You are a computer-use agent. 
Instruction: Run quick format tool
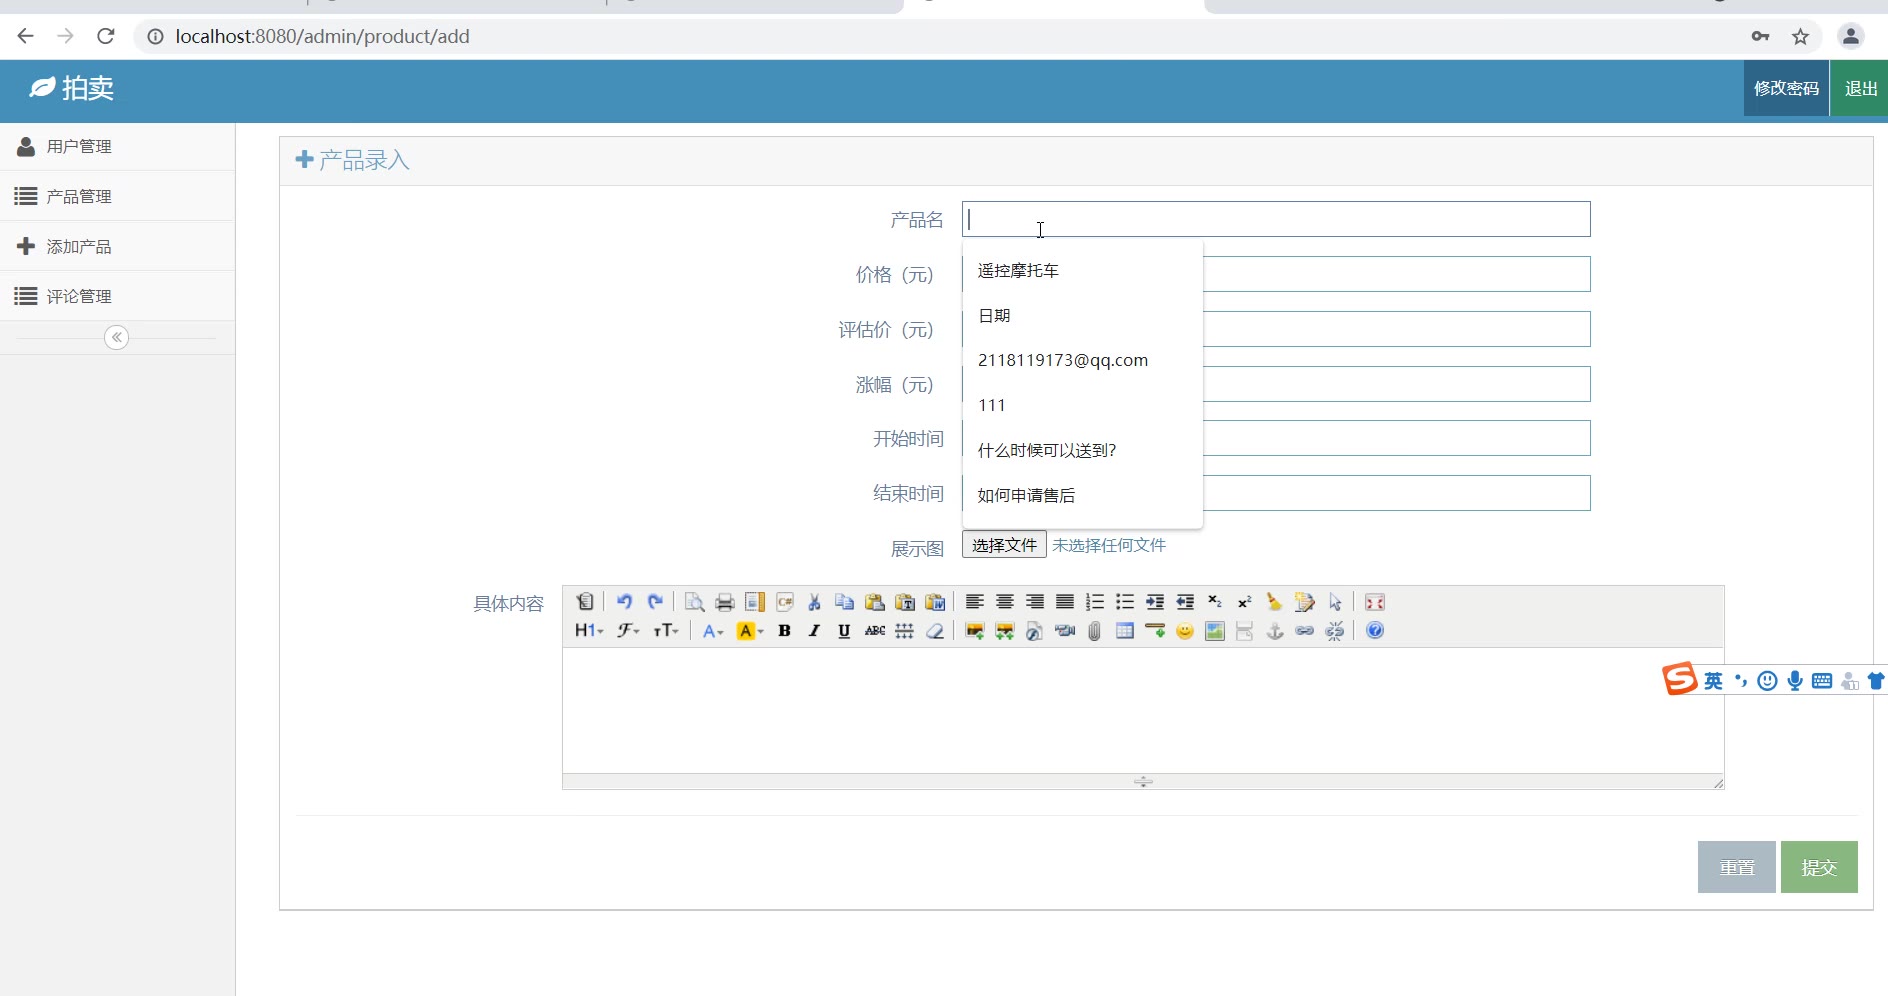pyautogui.click(x=1305, y=602)
